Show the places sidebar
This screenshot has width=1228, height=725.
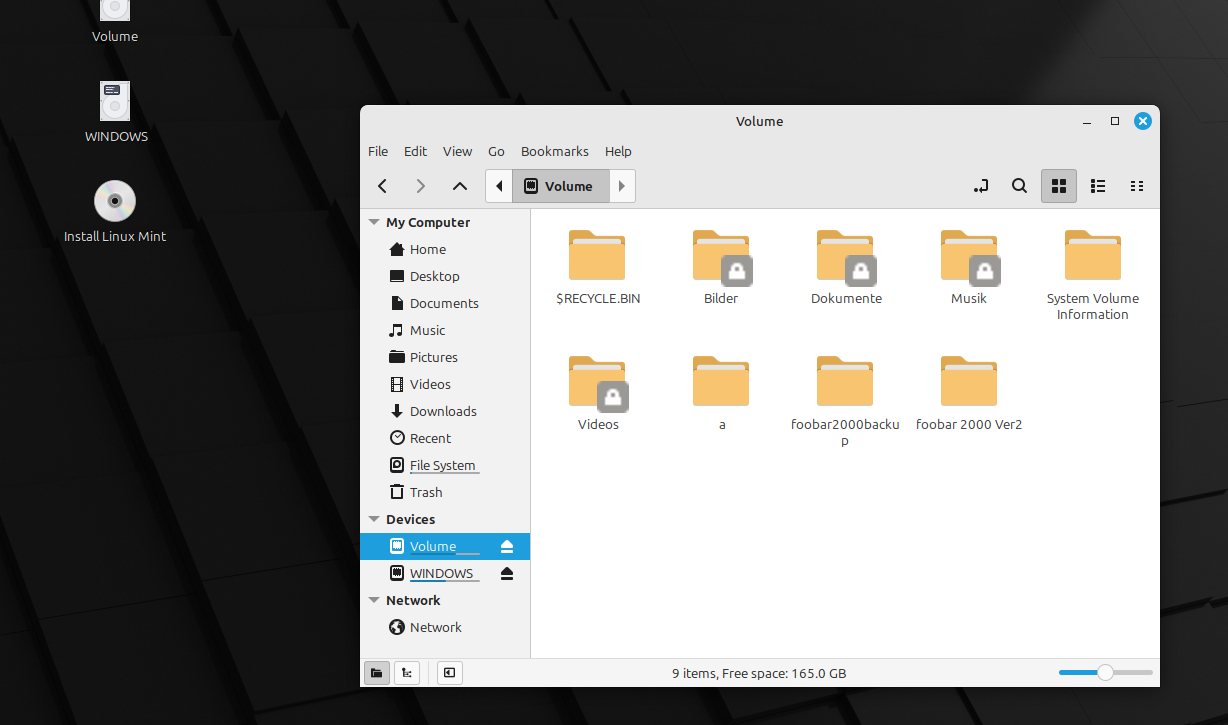click(376, 673)
